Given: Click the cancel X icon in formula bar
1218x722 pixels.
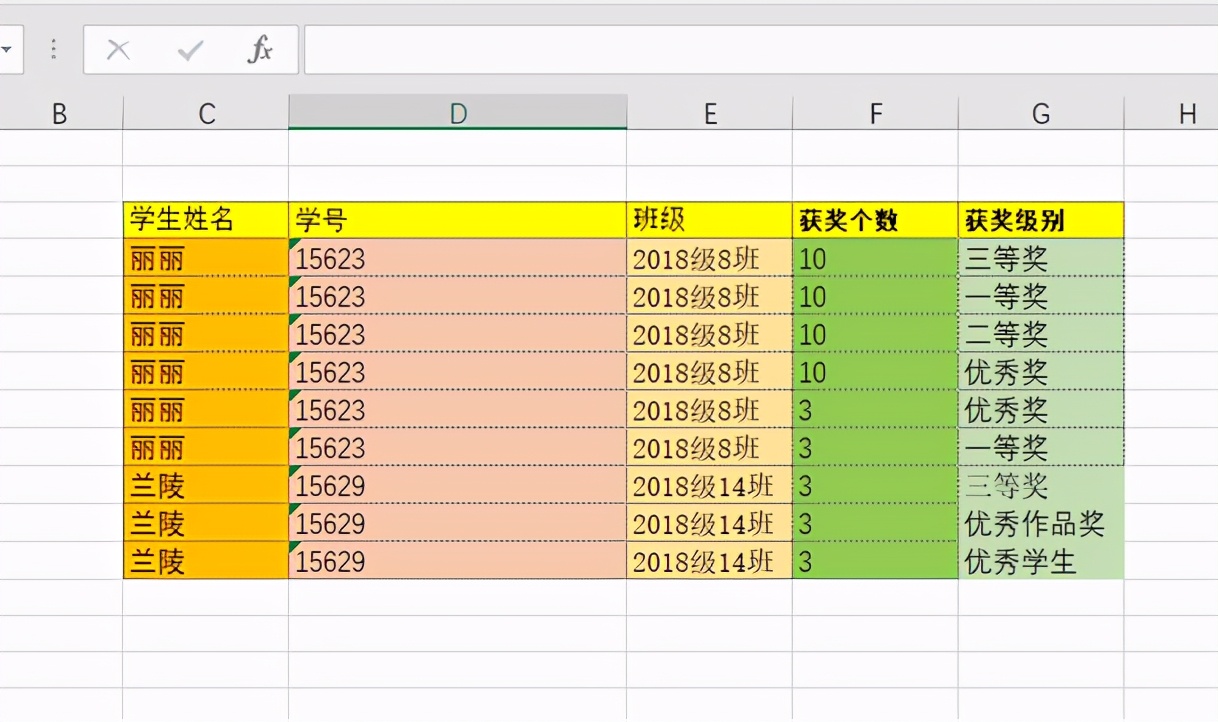Looking at the screenshot, I should [x=118, y=50].
